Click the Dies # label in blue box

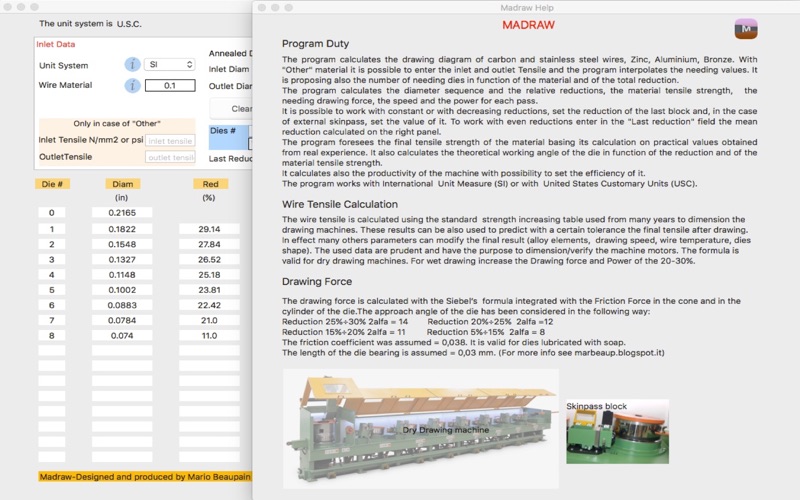click(223, 131)
